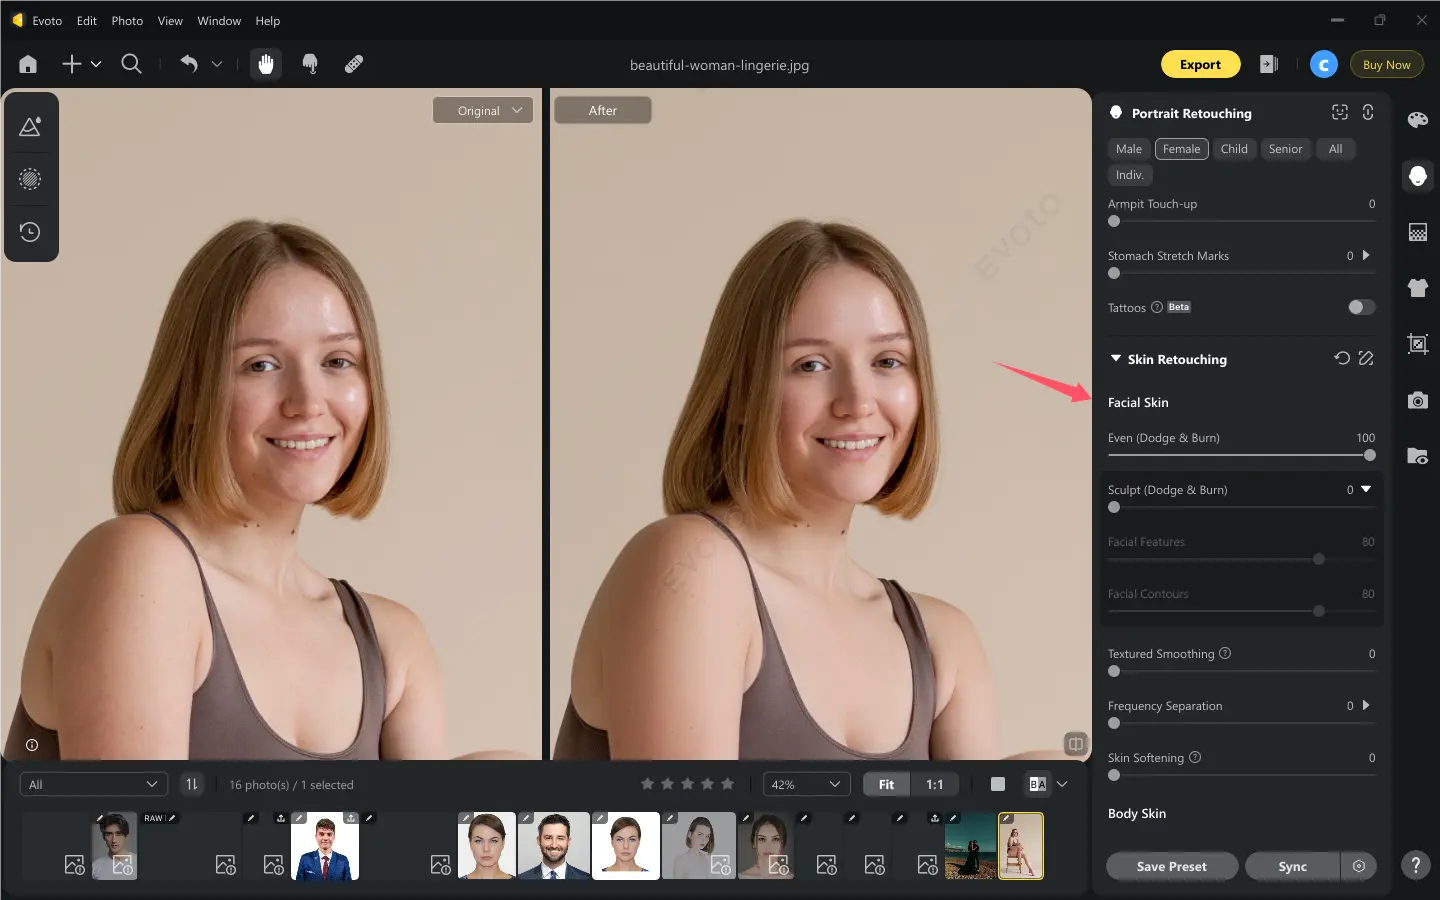Open the Portrait Retouching panel in the sidebar
The image size is (1440, 900).
click(x=1417, y=176)
